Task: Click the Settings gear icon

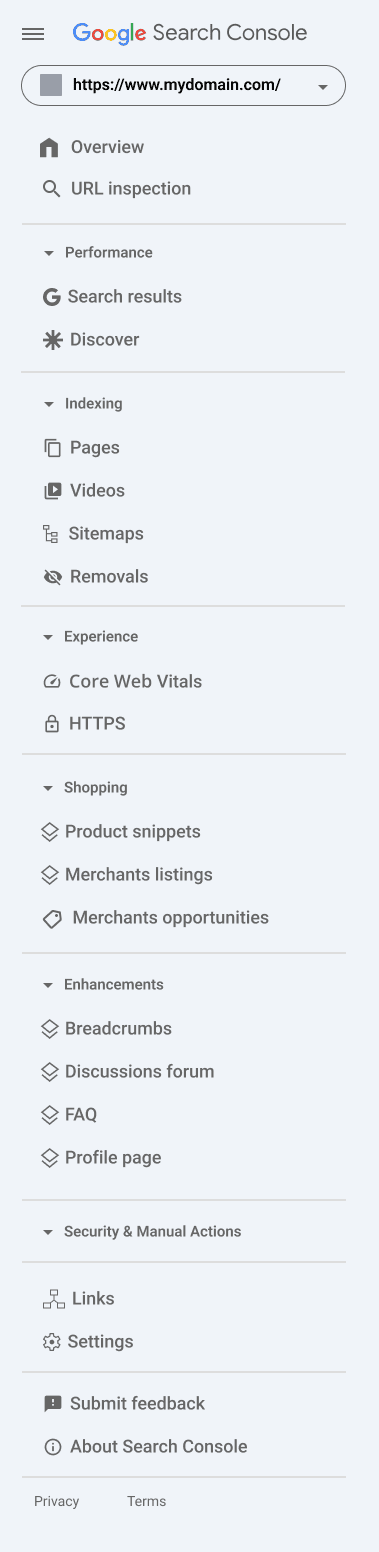Action: [52, 1342]
